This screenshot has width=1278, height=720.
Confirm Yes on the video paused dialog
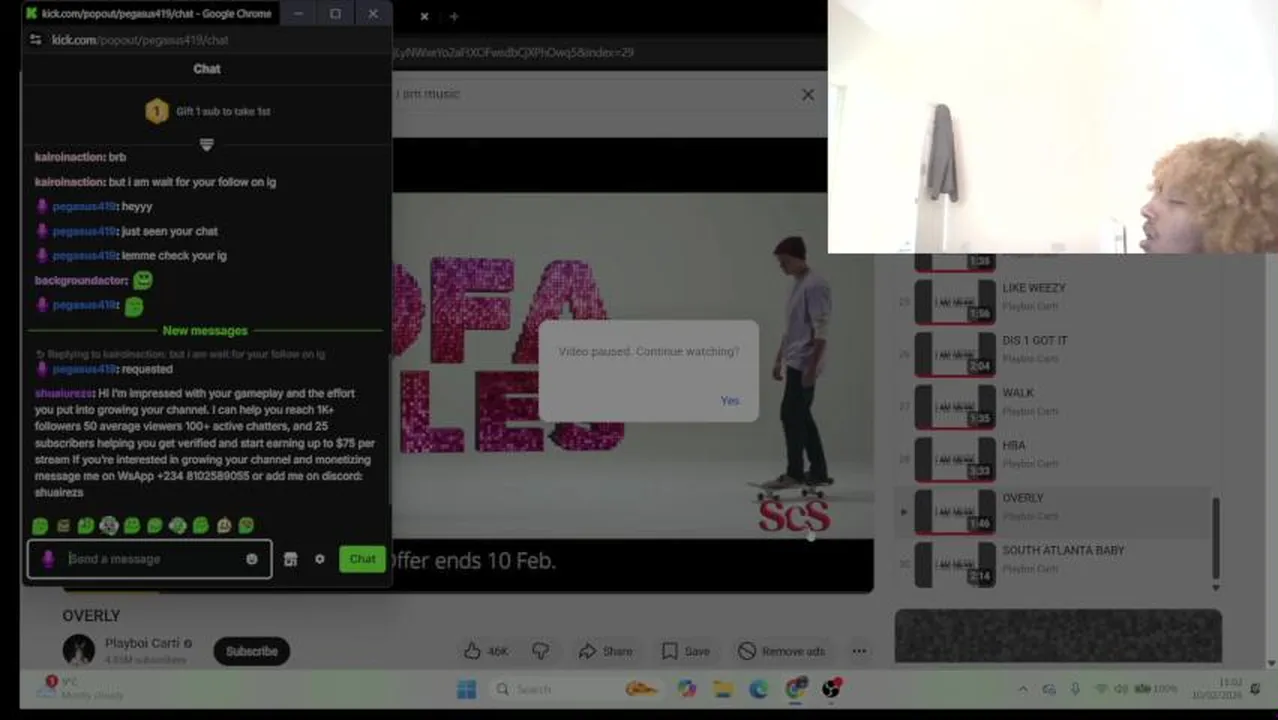(x=730, y=400)
